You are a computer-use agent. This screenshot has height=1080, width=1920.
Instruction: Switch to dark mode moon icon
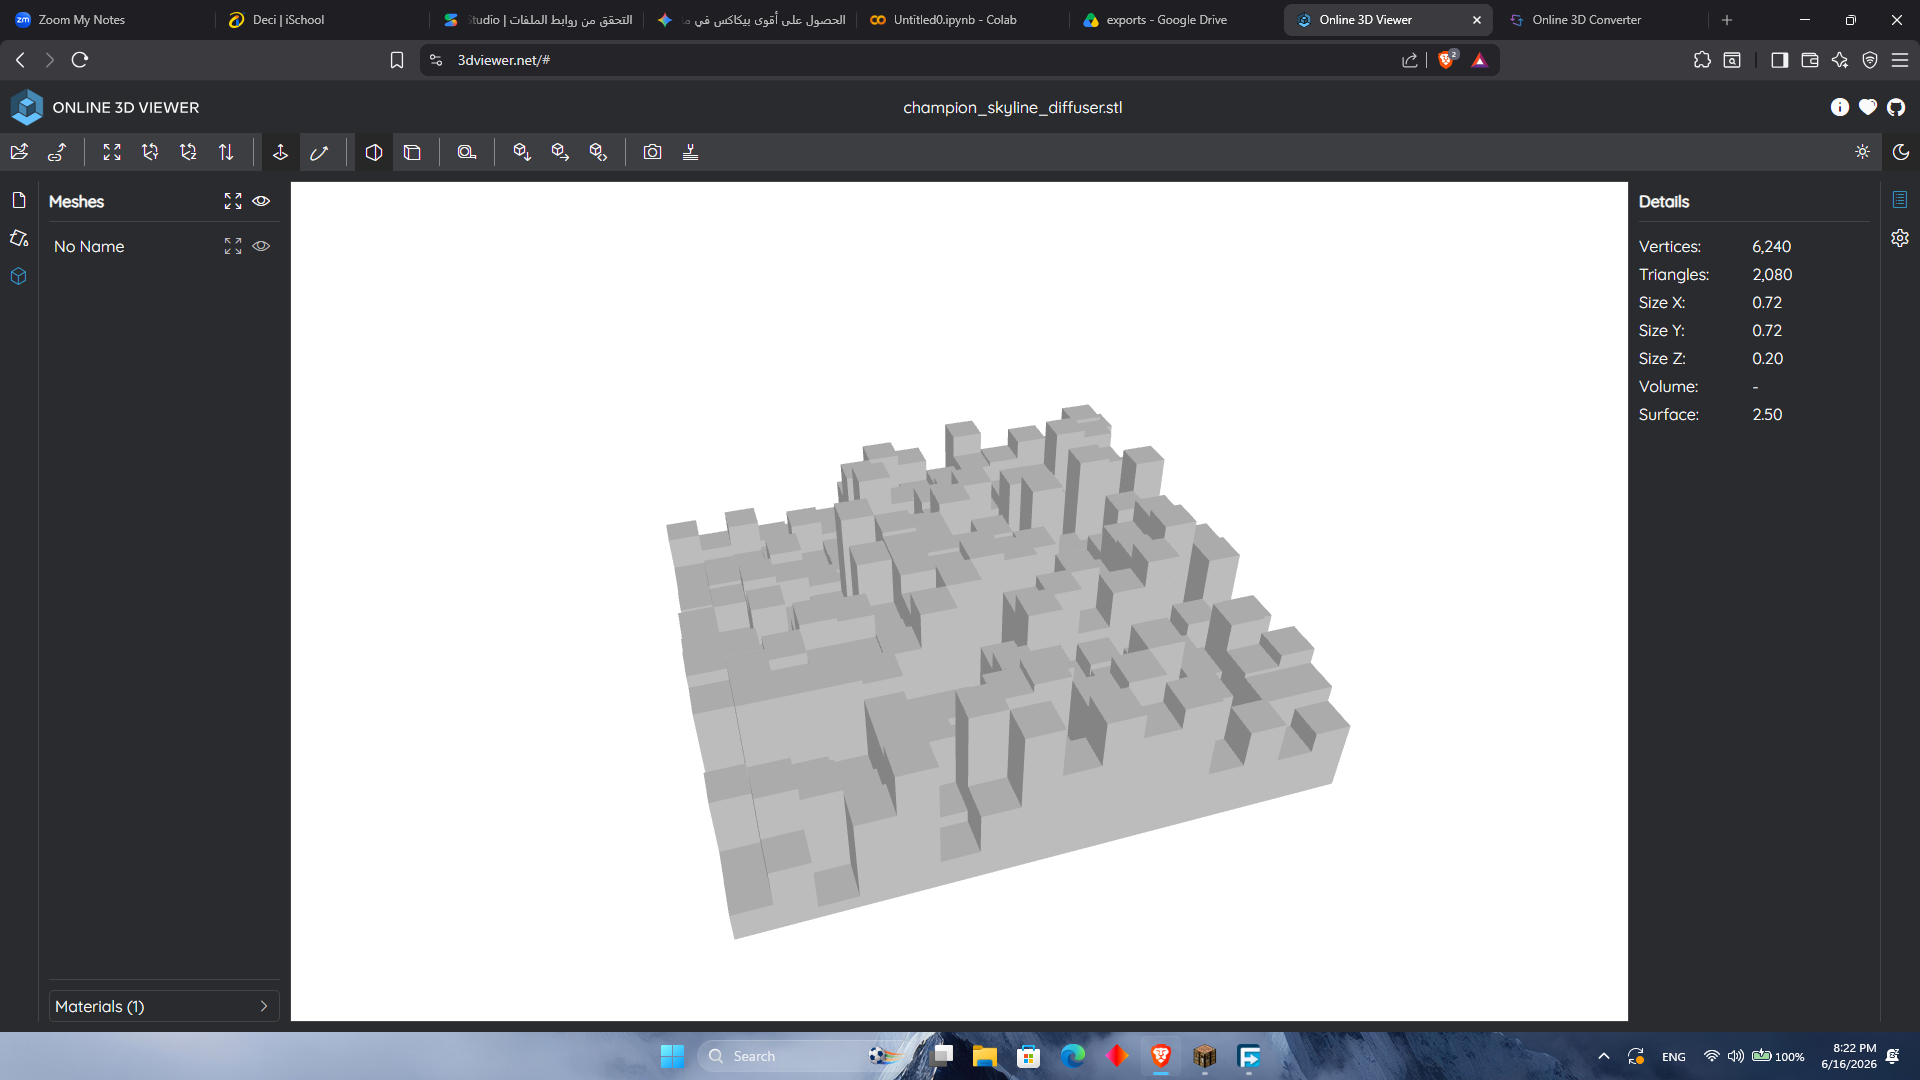(x=1901, y=152)
